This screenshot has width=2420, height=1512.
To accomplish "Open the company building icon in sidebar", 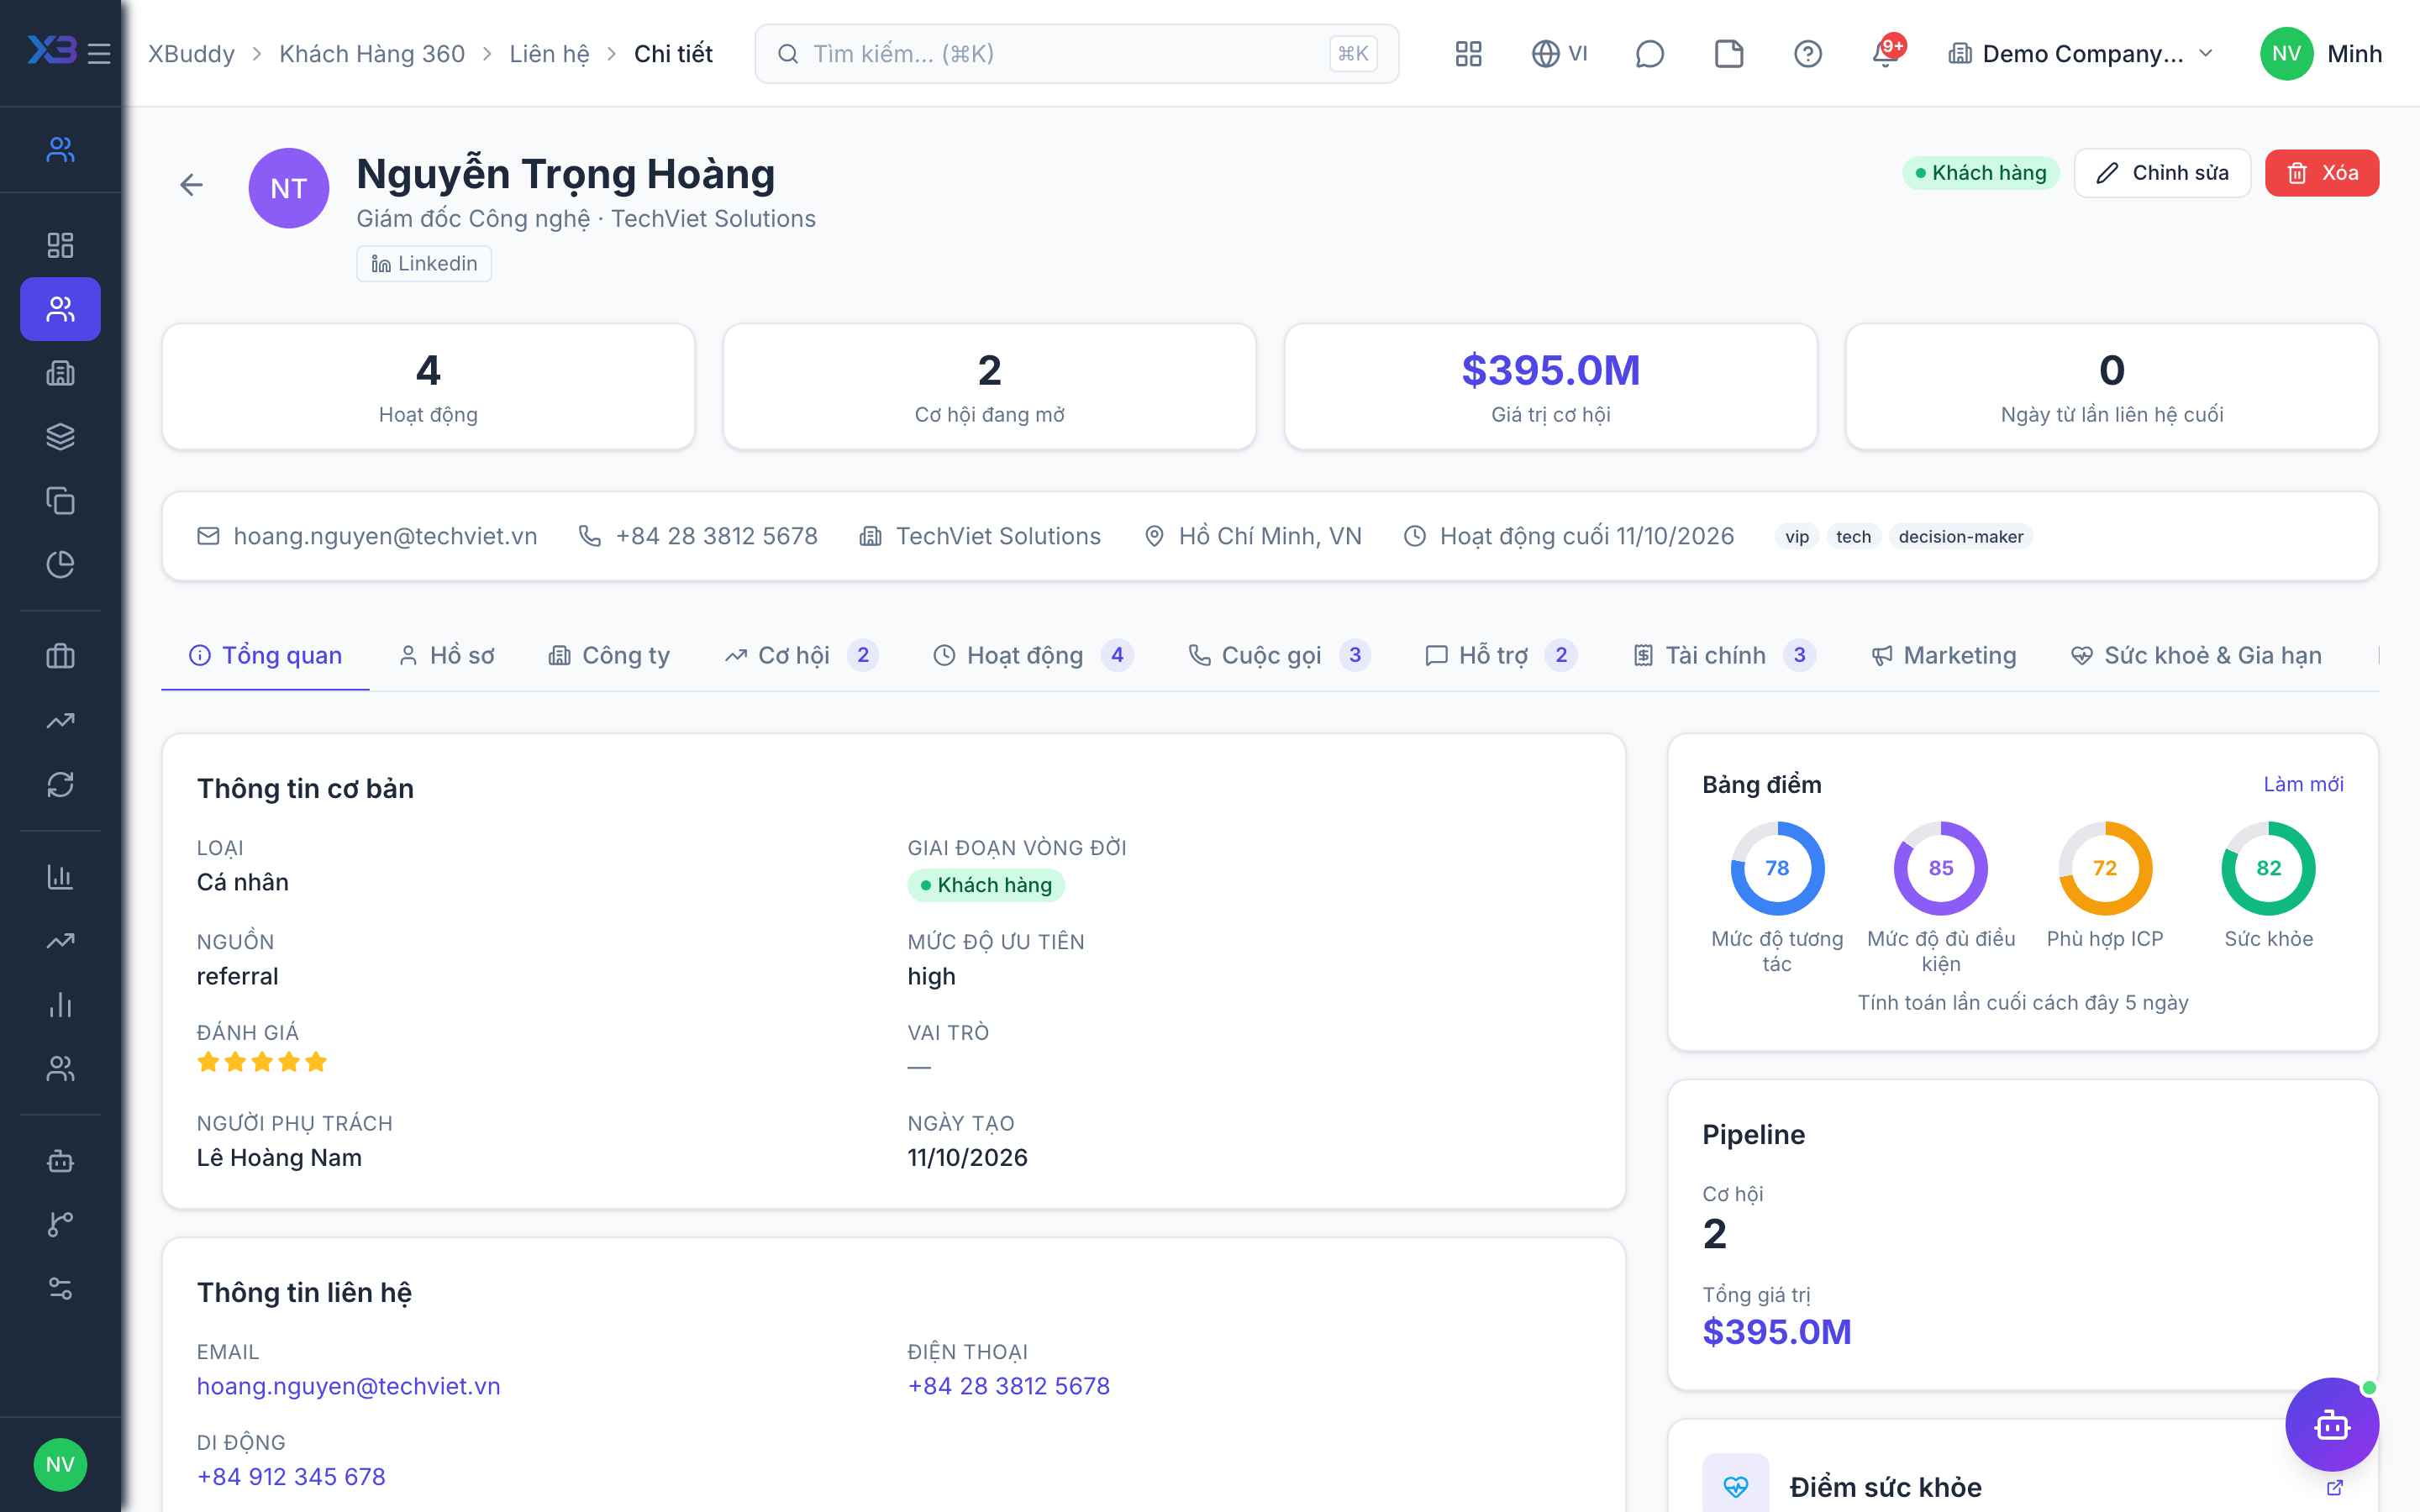I will pyautogui.click(x=60, y=373).
